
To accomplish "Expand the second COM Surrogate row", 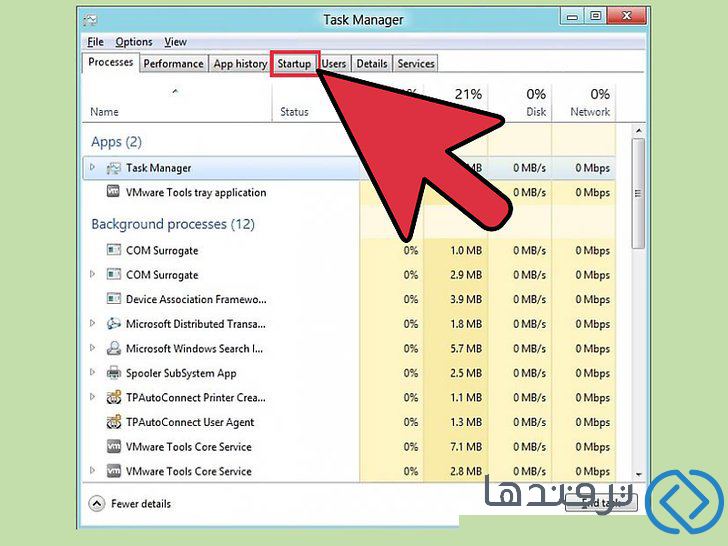I will coord(92,274).
